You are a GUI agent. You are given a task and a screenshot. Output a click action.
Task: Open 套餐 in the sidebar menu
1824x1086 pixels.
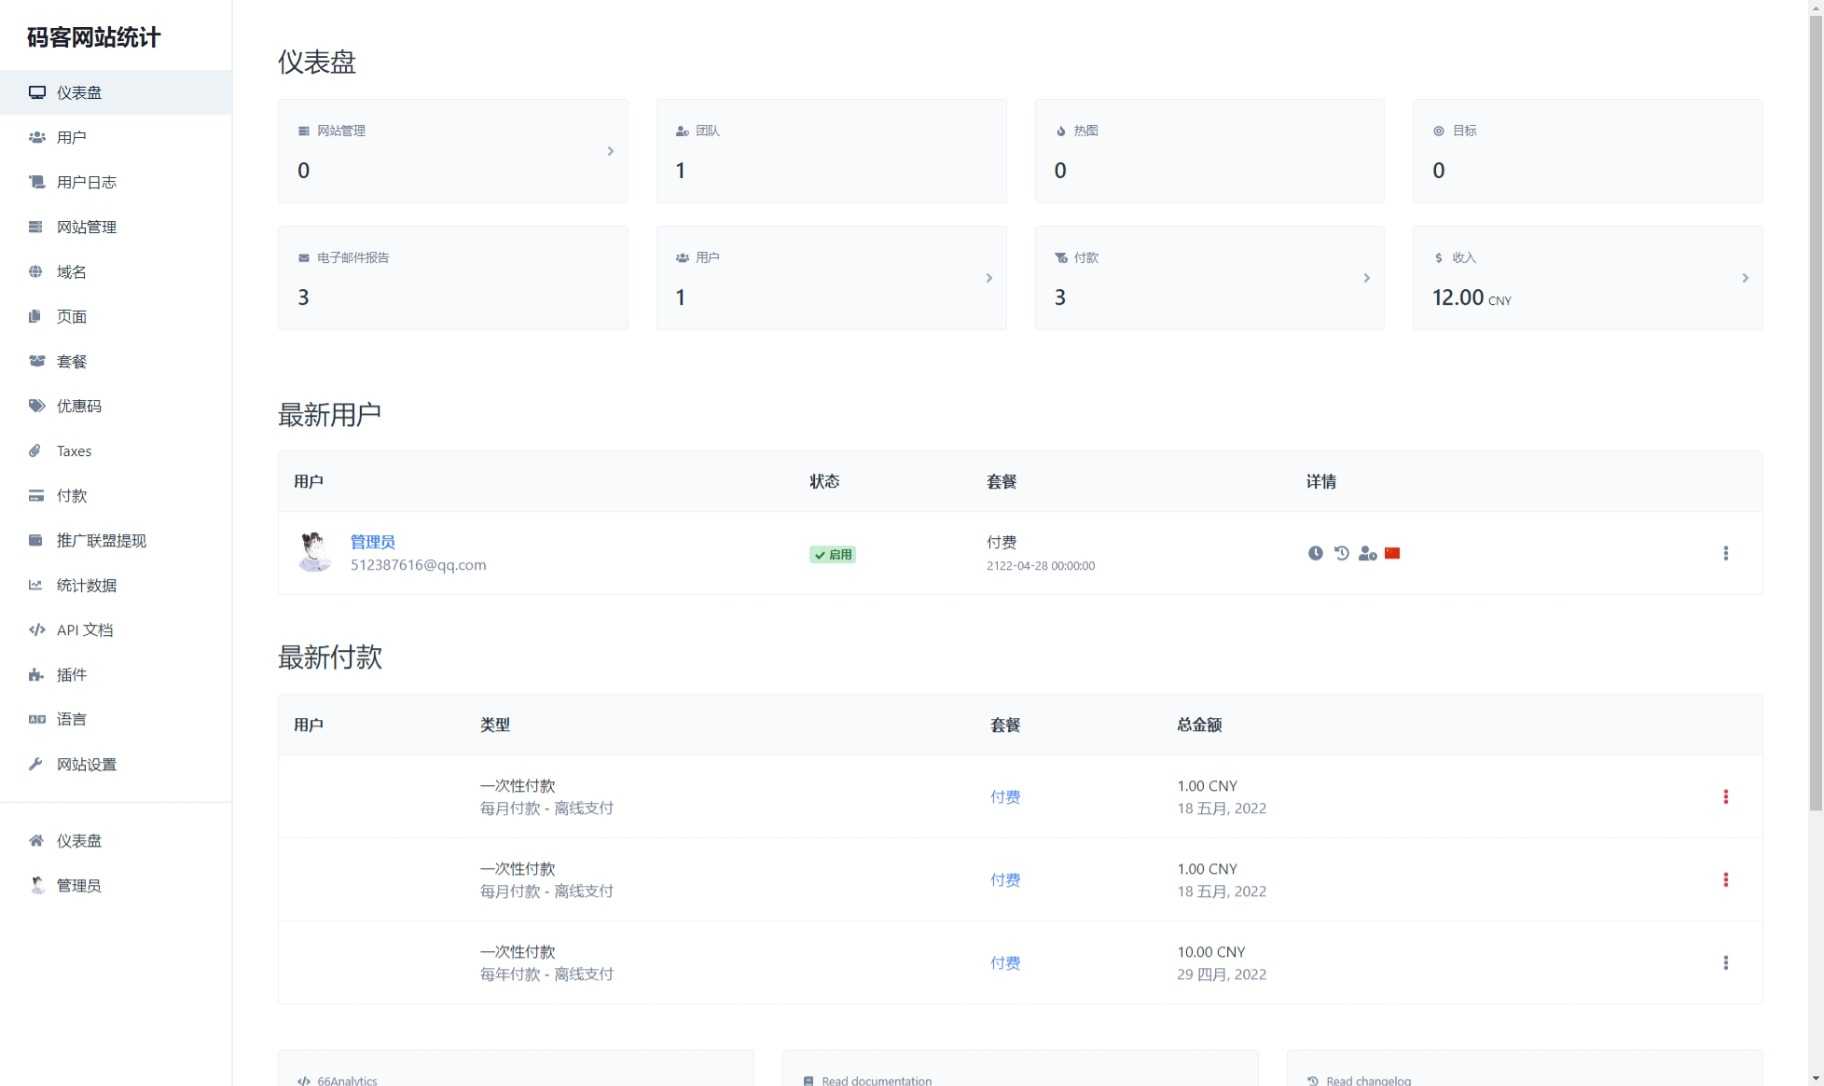116,361
